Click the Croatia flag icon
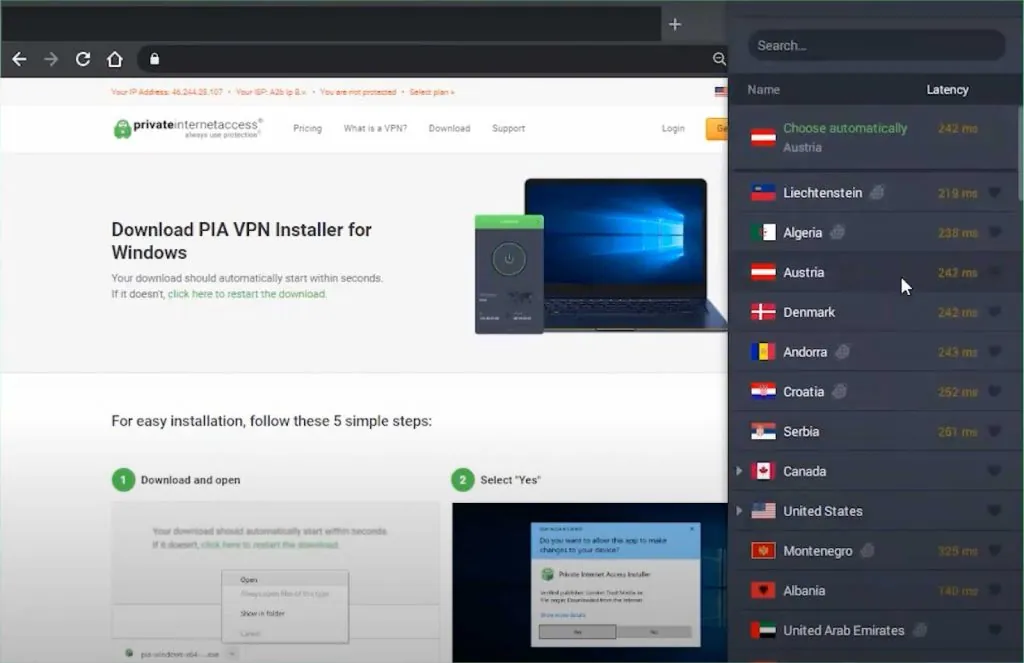This screenshot has height=663, width=1024. pyautogui.click(x=763, y=391)
